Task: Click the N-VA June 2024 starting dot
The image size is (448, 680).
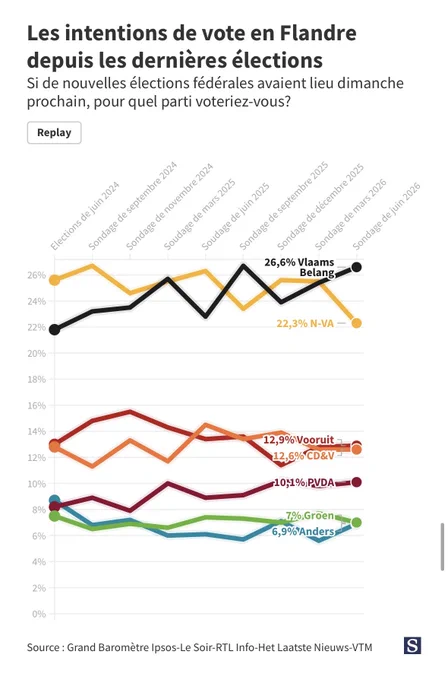Action: [x=54, y=280]
